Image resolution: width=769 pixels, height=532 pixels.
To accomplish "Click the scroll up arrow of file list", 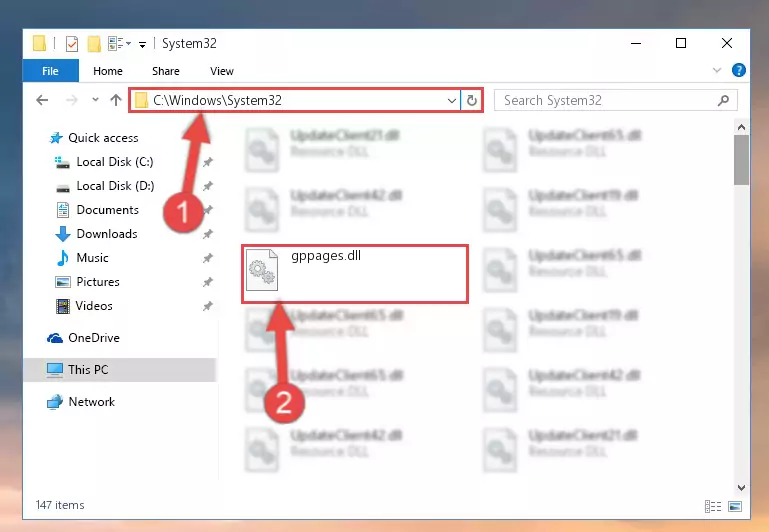I will pyautogui.click(x=742, y=127).
